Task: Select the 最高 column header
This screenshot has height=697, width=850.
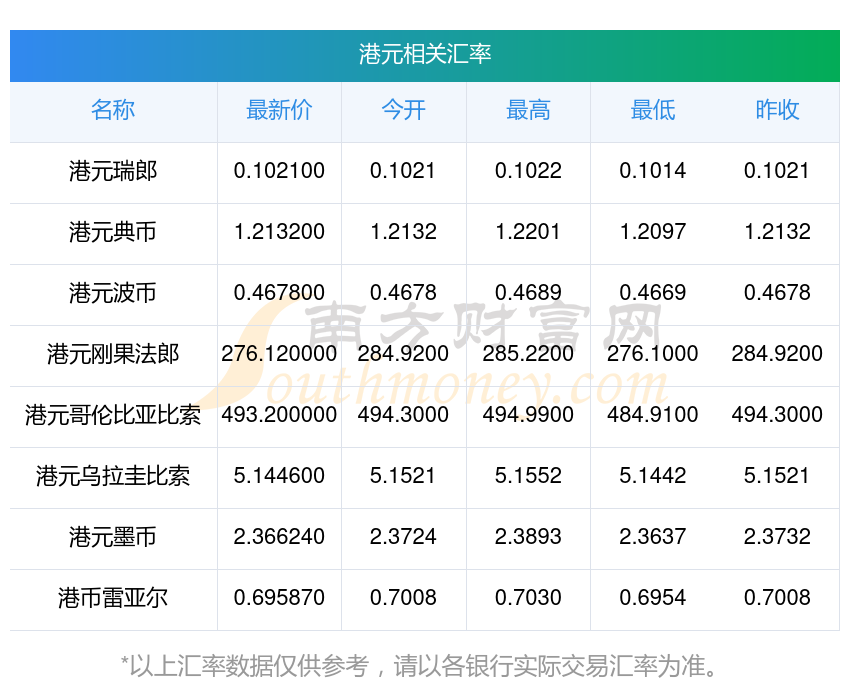Action: point(528,111)
